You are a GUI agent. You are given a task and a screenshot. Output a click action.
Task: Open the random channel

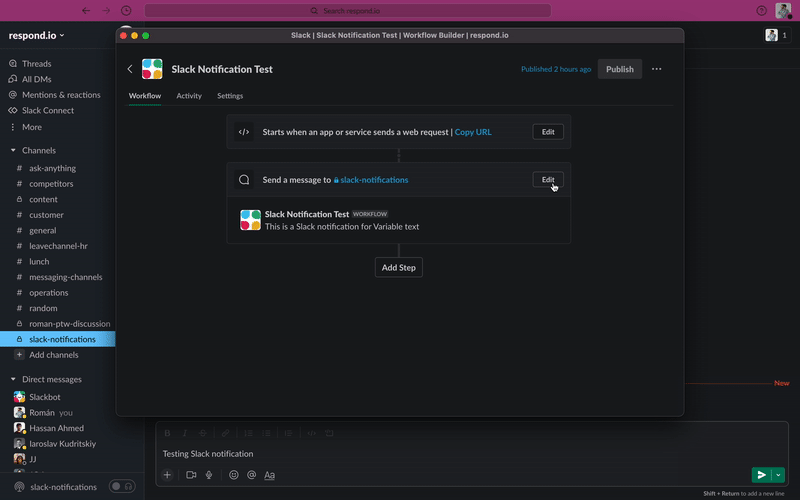pos(43,308)
